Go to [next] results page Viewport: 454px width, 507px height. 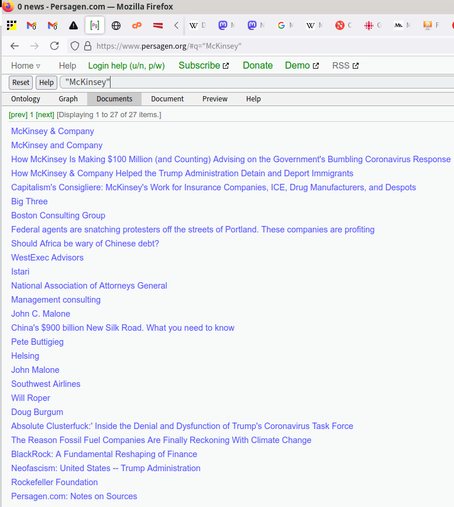(x=45, y=115)
